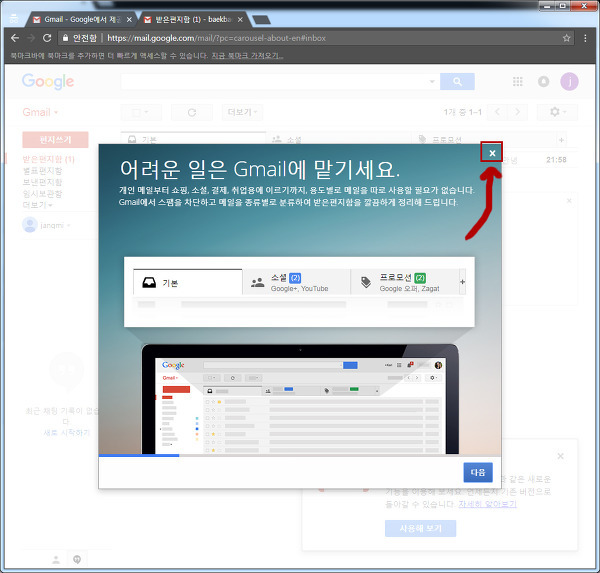Open the janqmi chat user dropdown
This screenshot has width=600, height=573.
(47, 225)
